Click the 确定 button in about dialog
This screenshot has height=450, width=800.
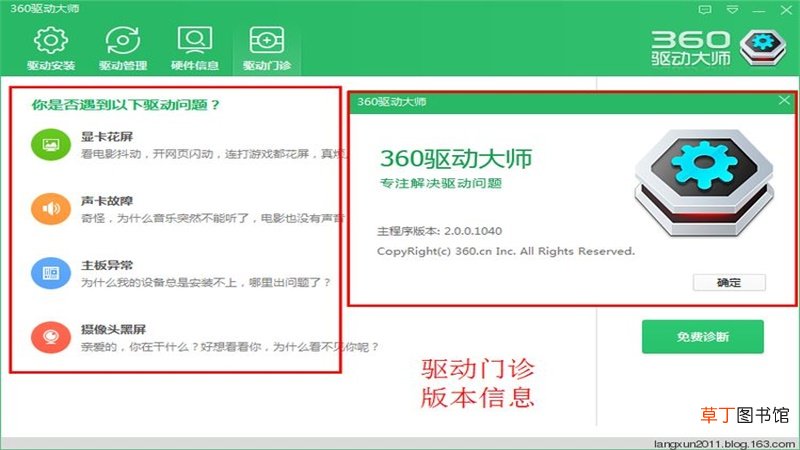729,283
